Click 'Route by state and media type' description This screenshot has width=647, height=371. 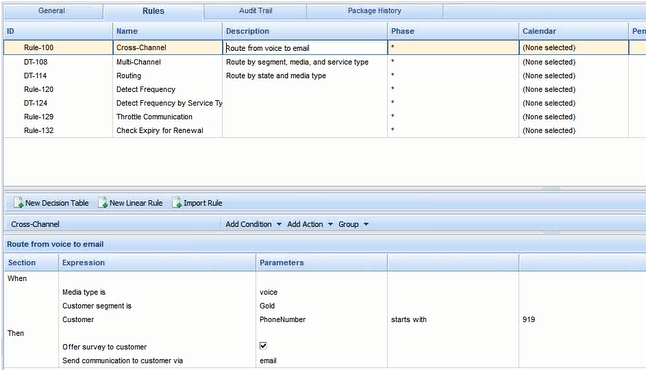276,76
